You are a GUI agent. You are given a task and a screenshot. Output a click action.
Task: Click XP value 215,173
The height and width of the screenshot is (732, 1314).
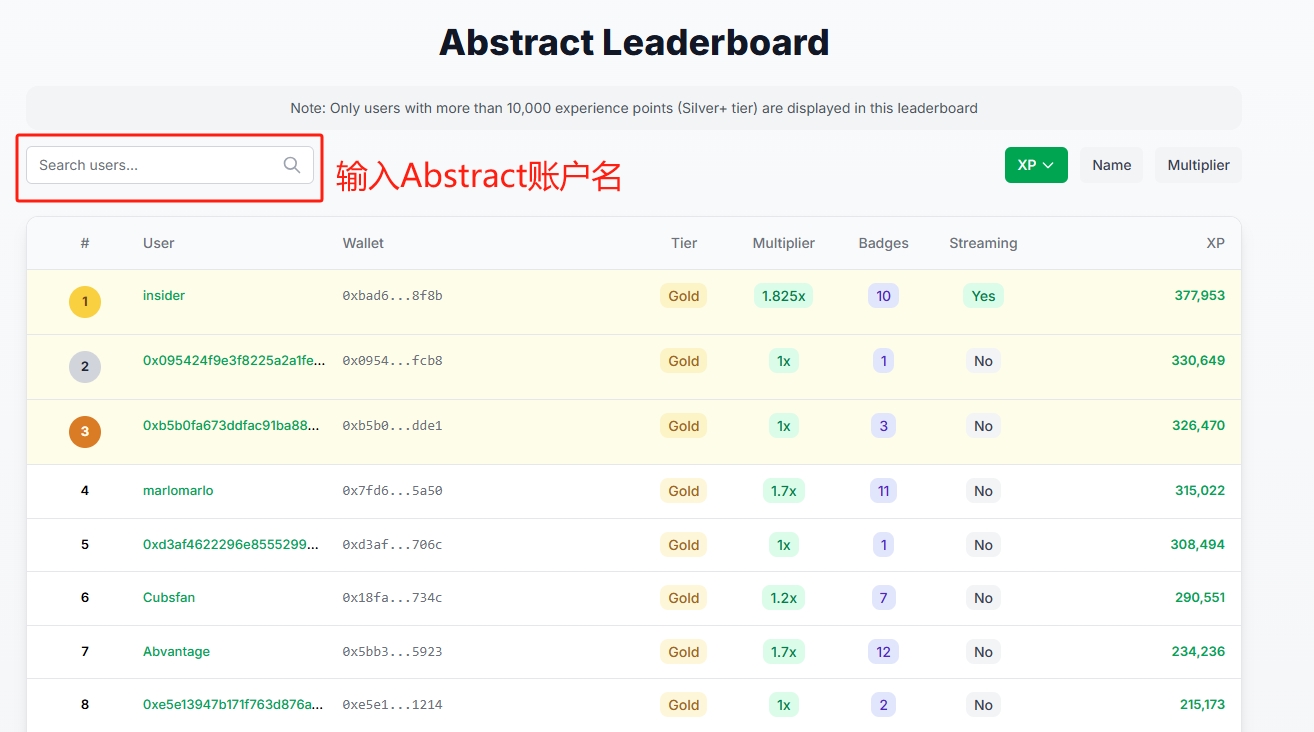[x=1202, y=705]
